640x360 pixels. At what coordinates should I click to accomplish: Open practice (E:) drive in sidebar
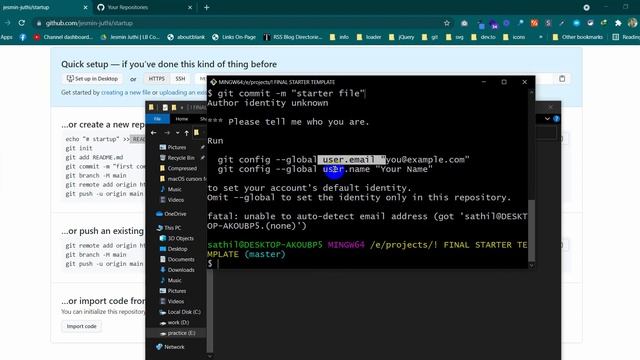pyautogui.click(x=178, y=333)
